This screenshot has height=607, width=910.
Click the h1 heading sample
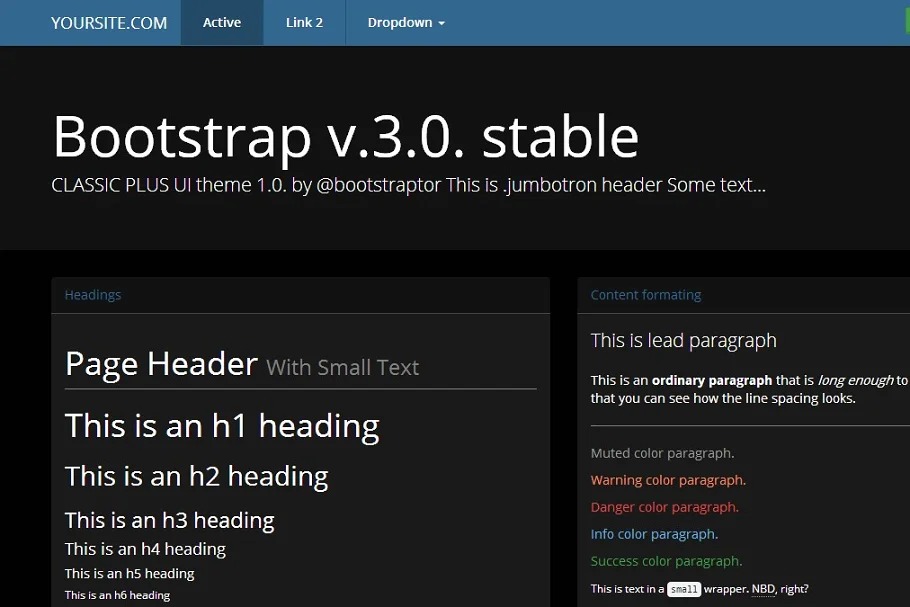(222, 426)
